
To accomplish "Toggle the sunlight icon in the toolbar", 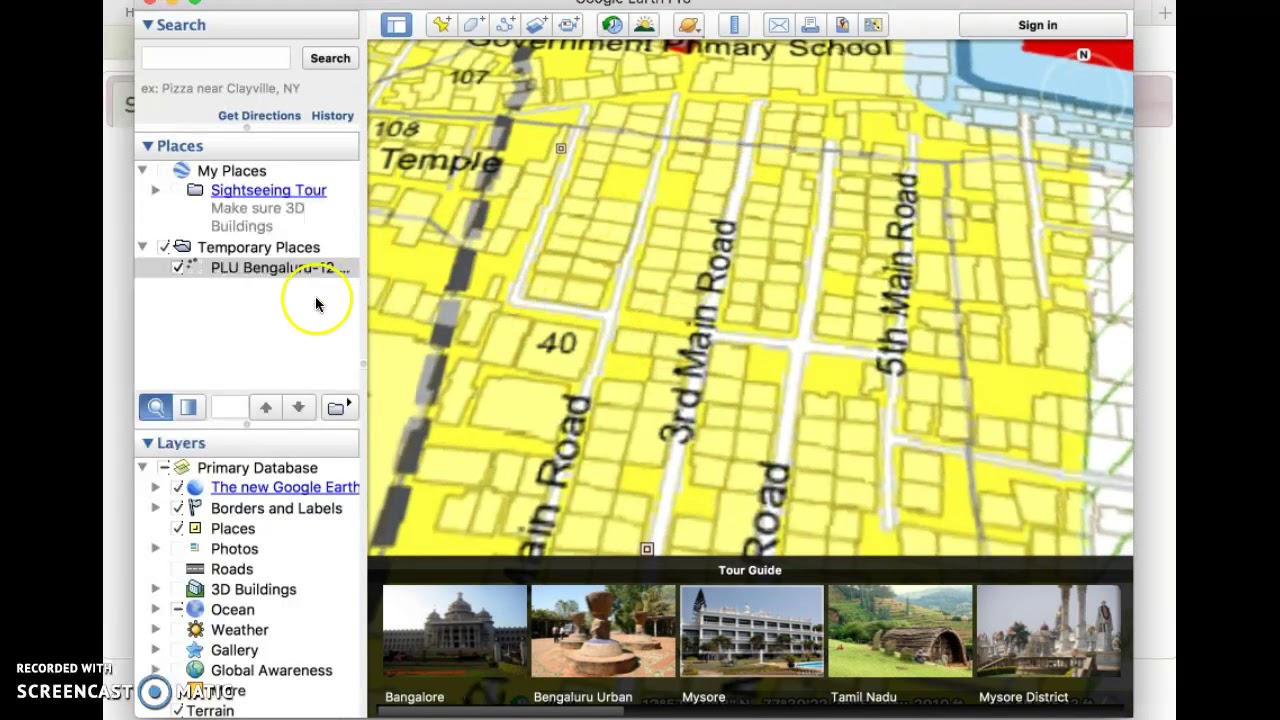I will (644, 25).
